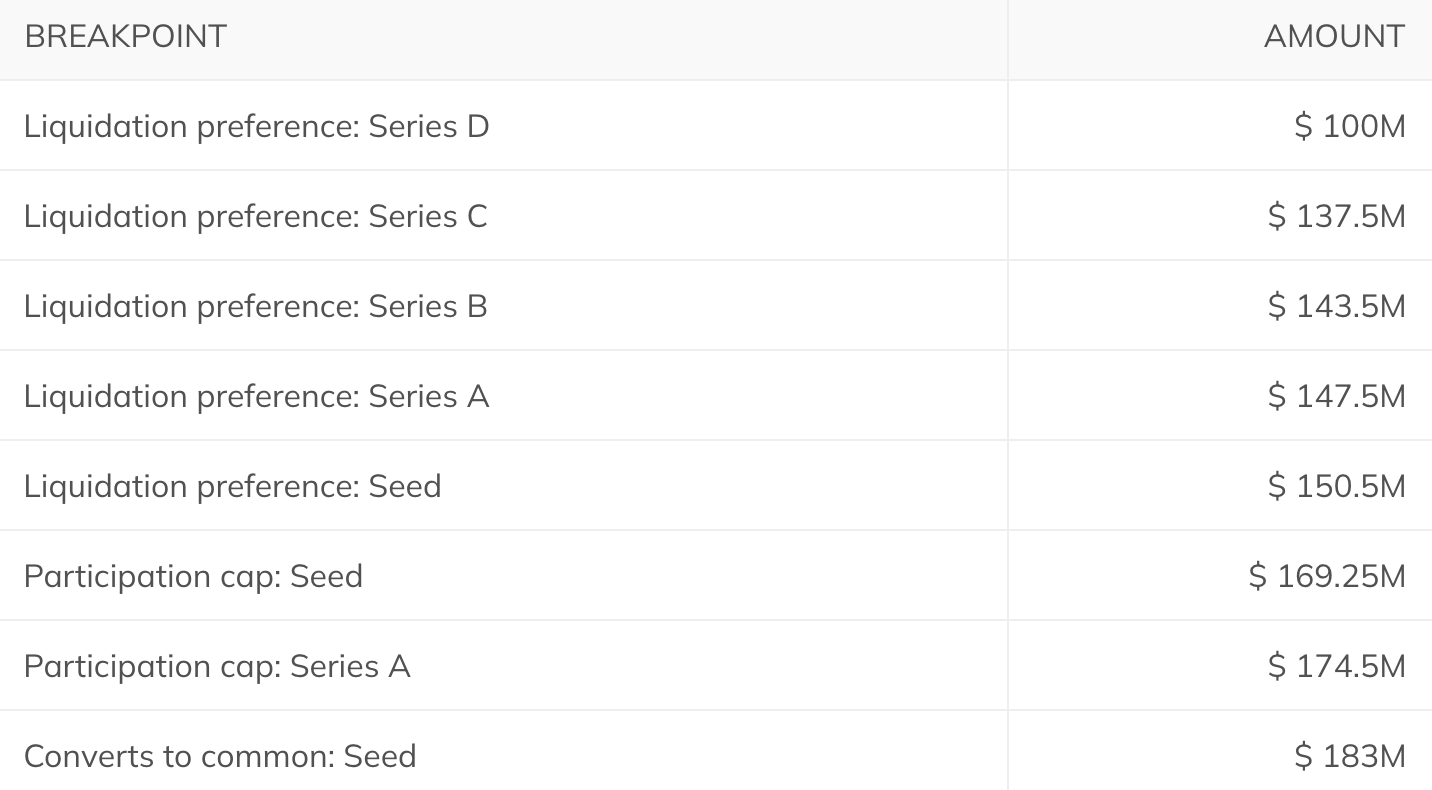1432x790 pixels.
Task: Select Participation cap: Series A row
Action: [x=716, y=665]
